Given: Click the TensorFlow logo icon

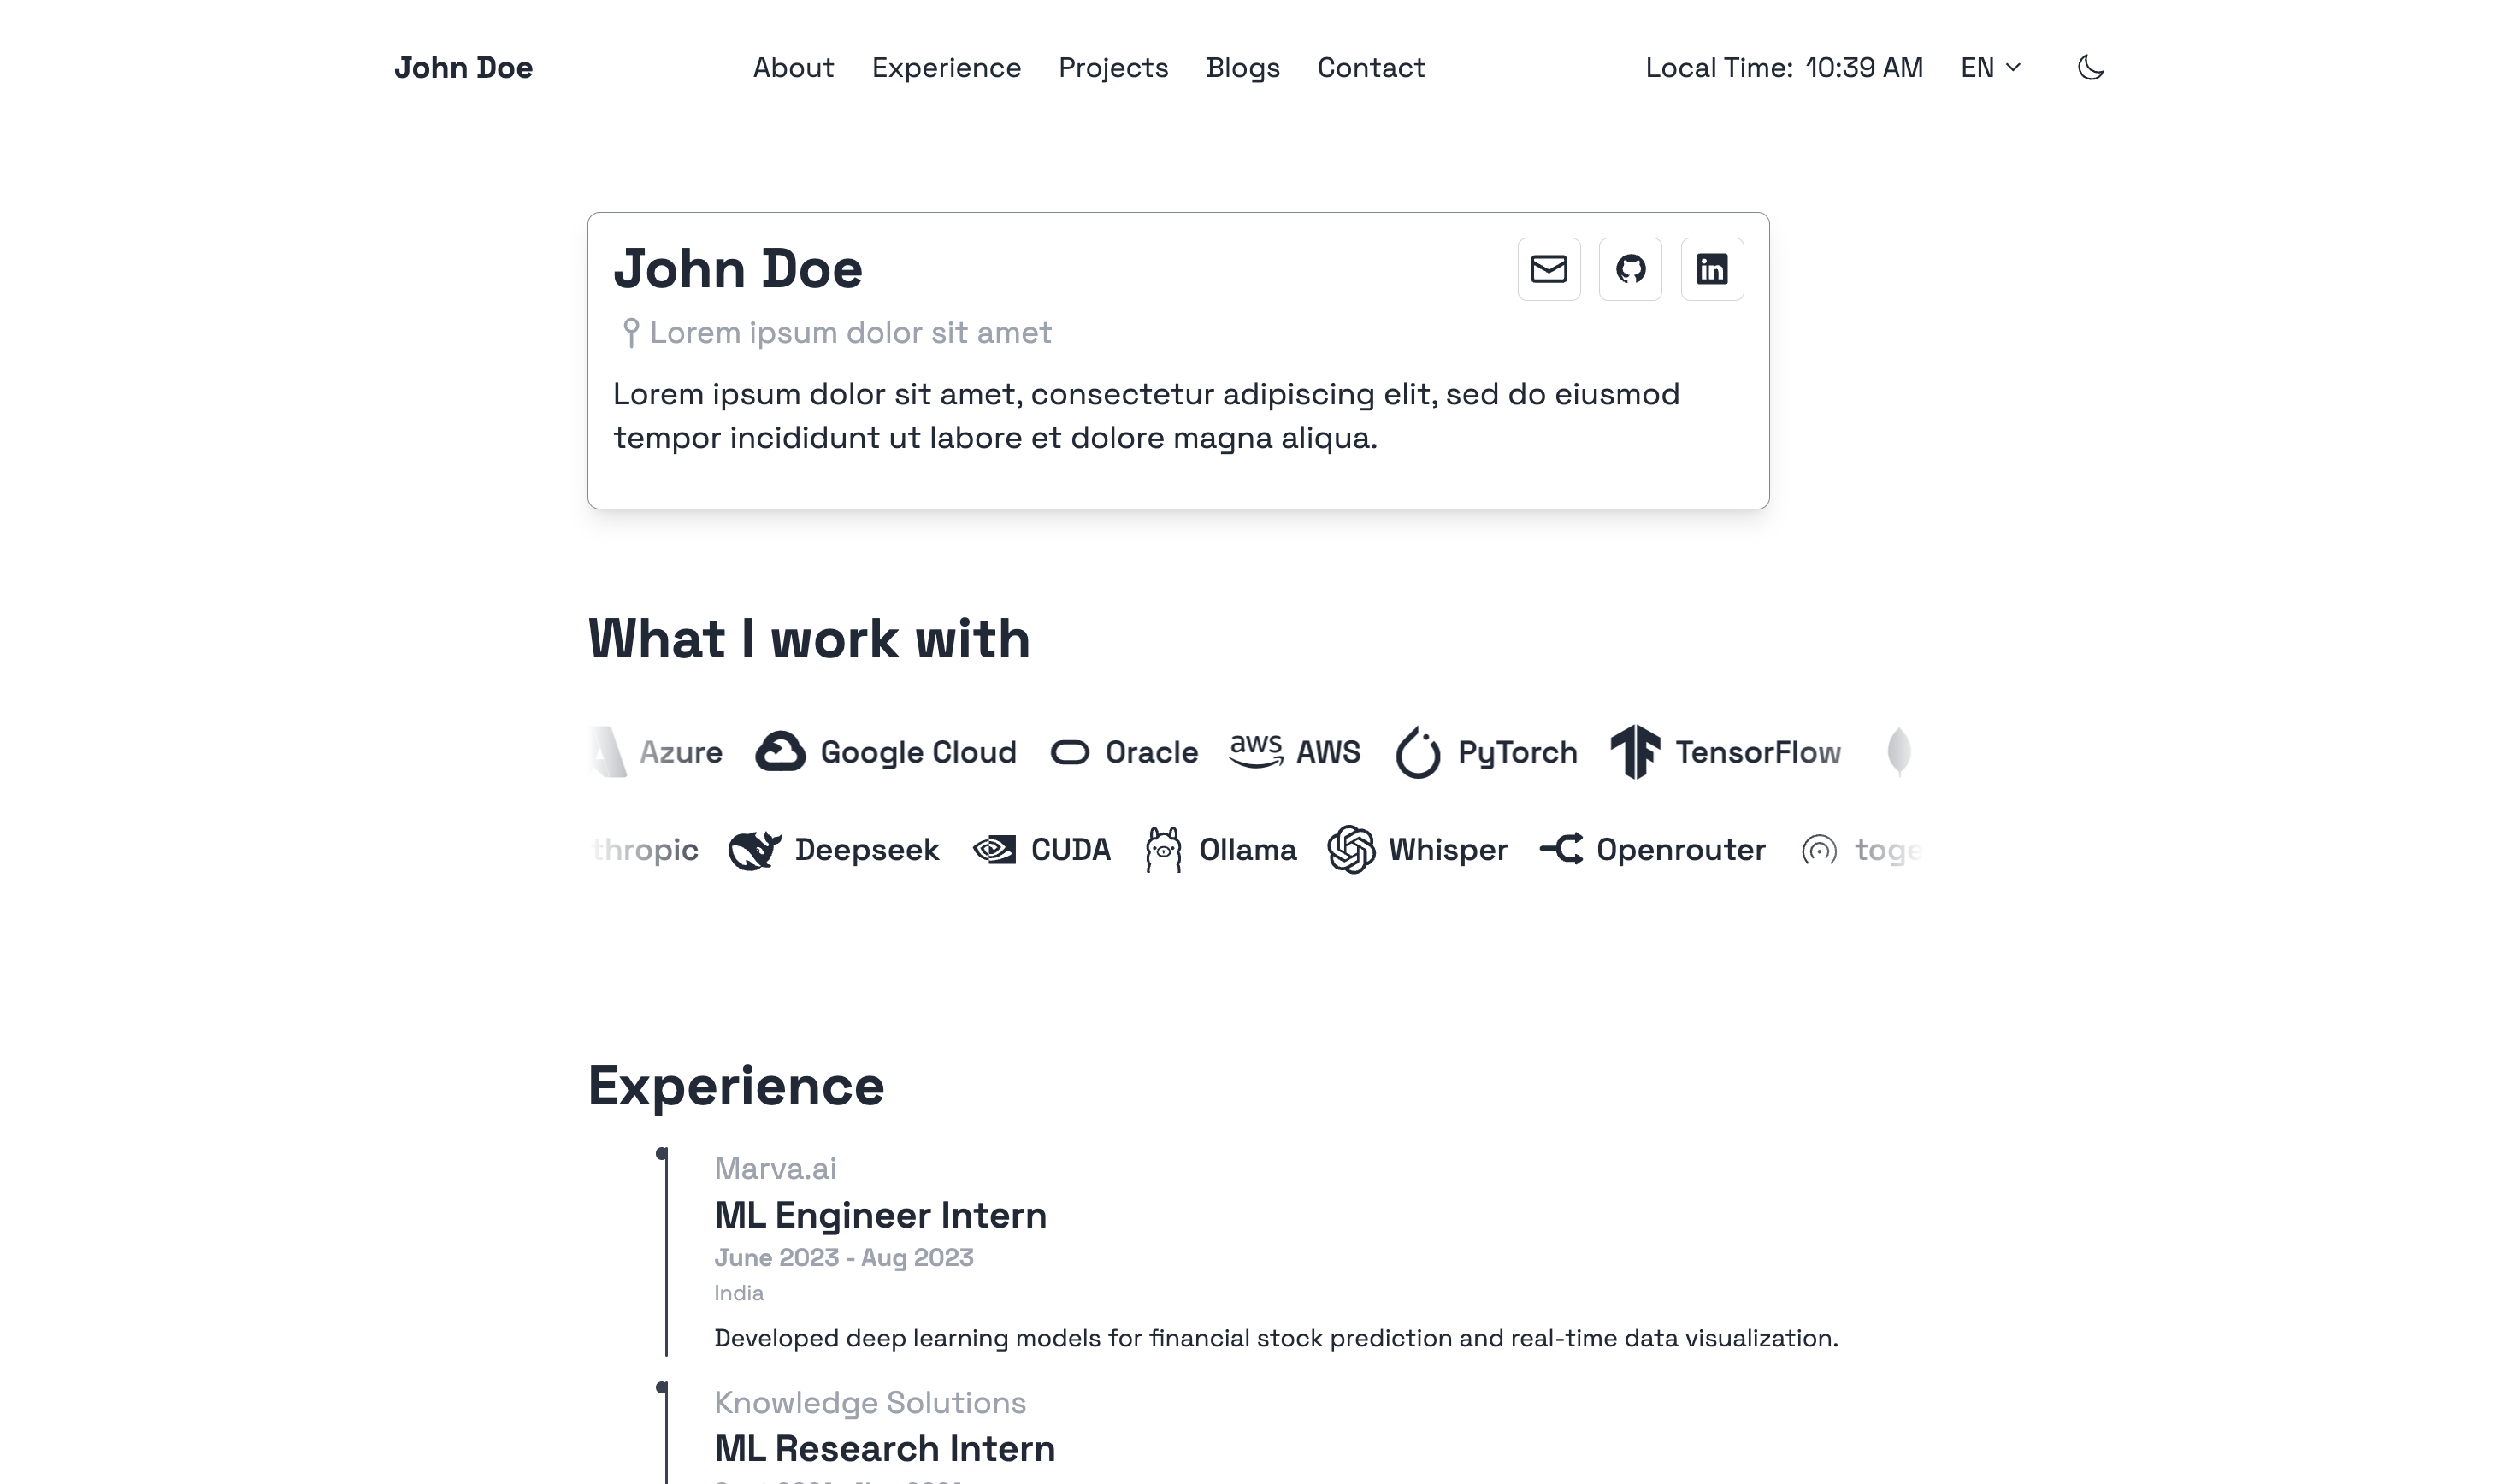Looking at the screenshot, I should pos(1635,752).
